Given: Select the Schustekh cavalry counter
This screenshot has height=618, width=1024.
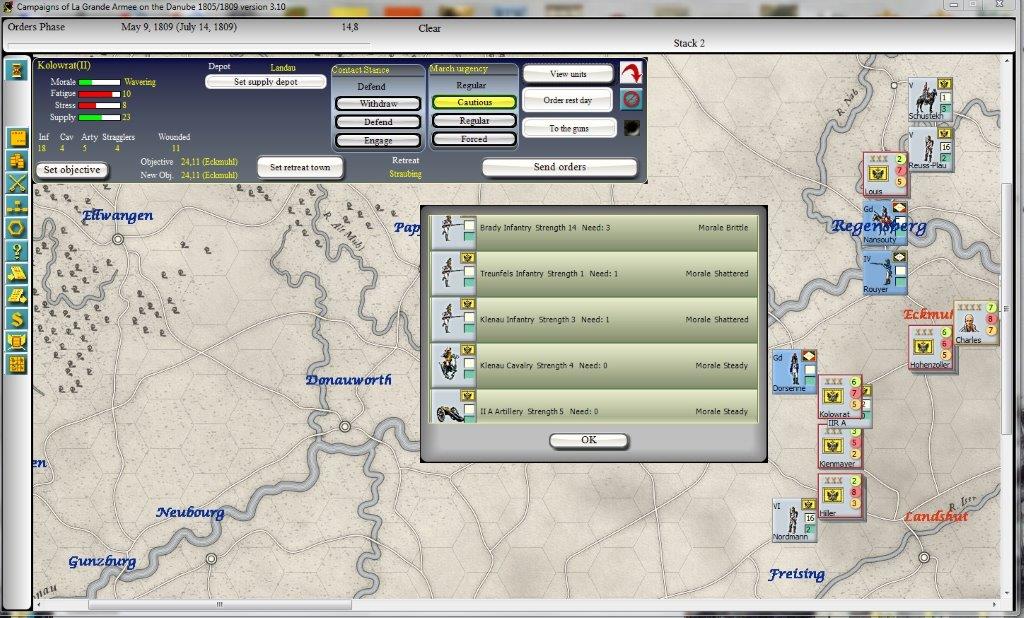Looking at the screenshot, I should [x=931, y=99].
